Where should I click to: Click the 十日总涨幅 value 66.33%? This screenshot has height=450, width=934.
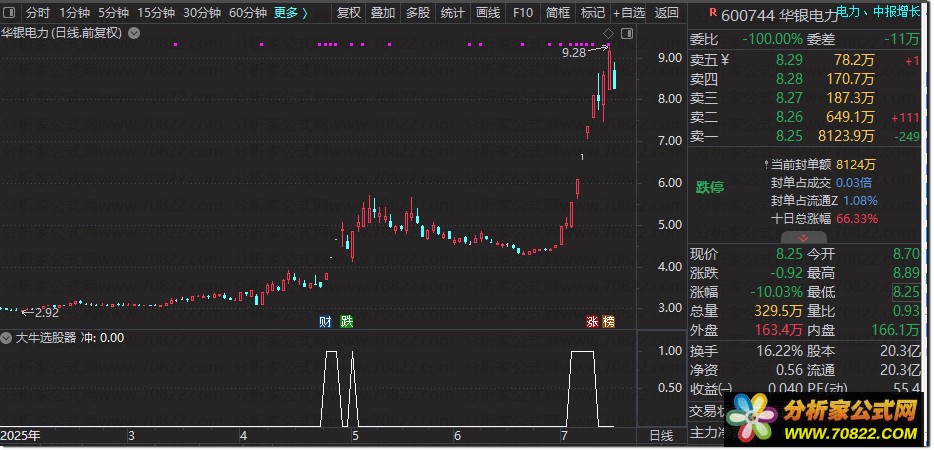[x=857, y=219]
